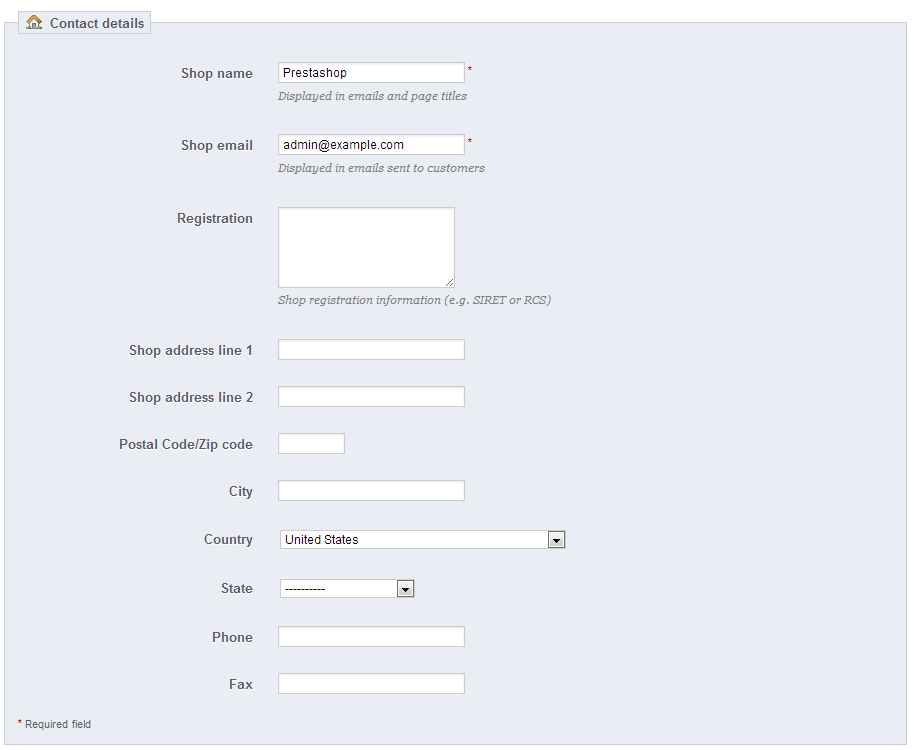Focus the Postal Code/Zip code field

coord(311,444)
